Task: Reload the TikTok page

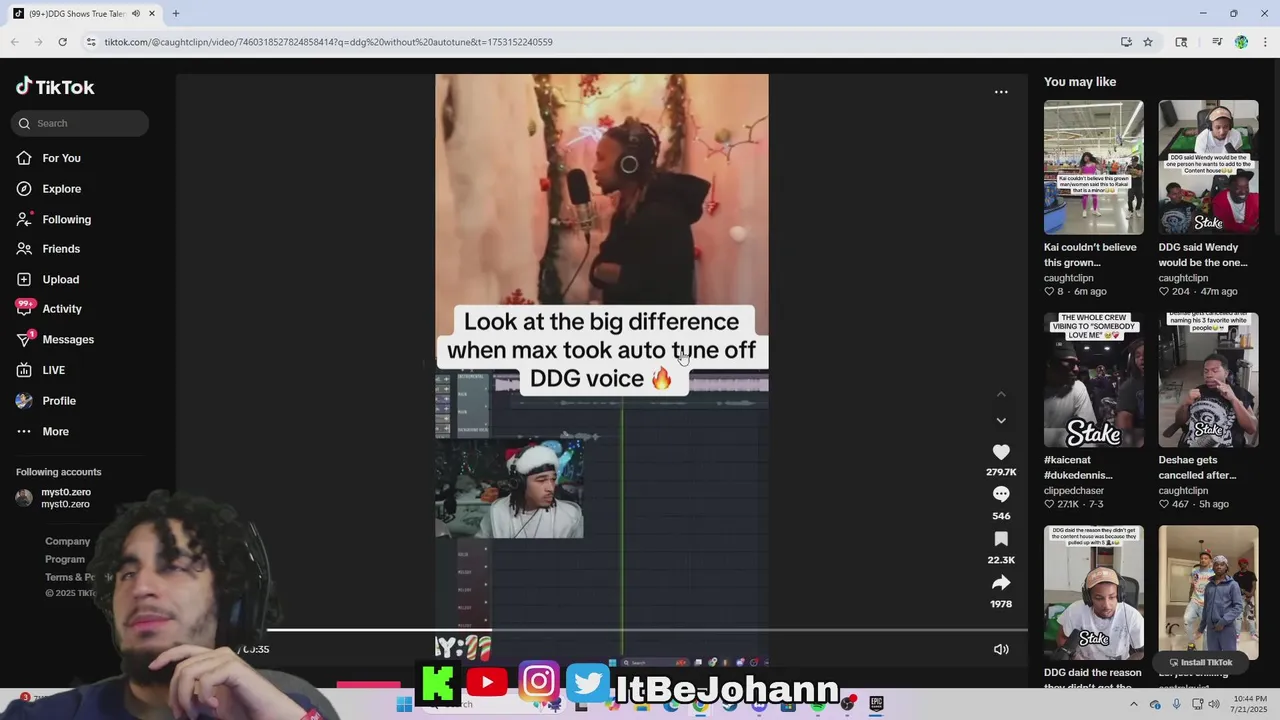Action: pos(62,42)
